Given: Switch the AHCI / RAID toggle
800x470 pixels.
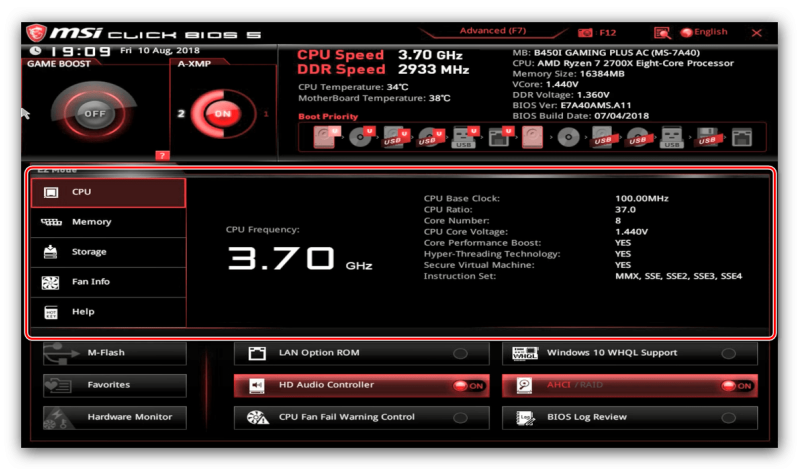Looking at the screenshot, I should click(736, 386).
